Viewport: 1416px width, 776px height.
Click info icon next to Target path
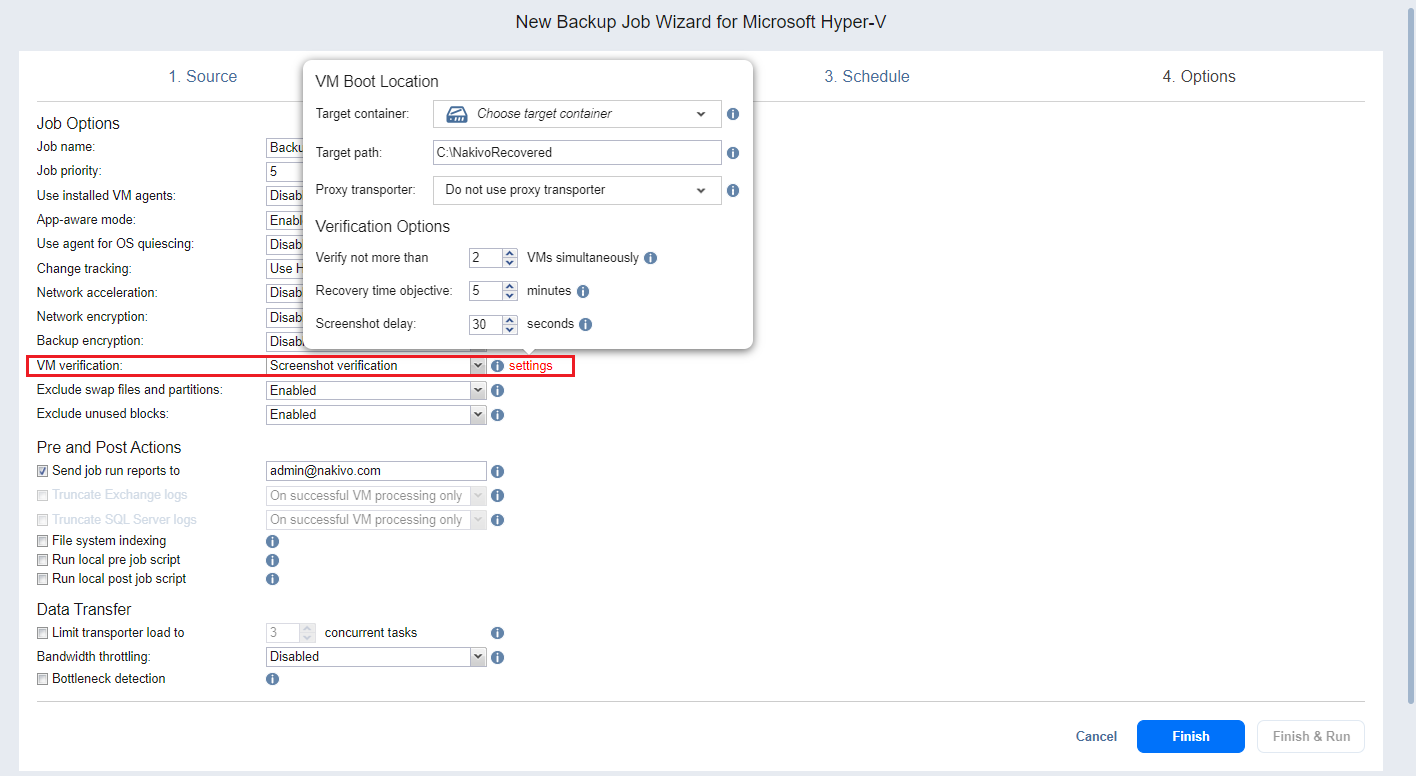[x=733, y=153]
